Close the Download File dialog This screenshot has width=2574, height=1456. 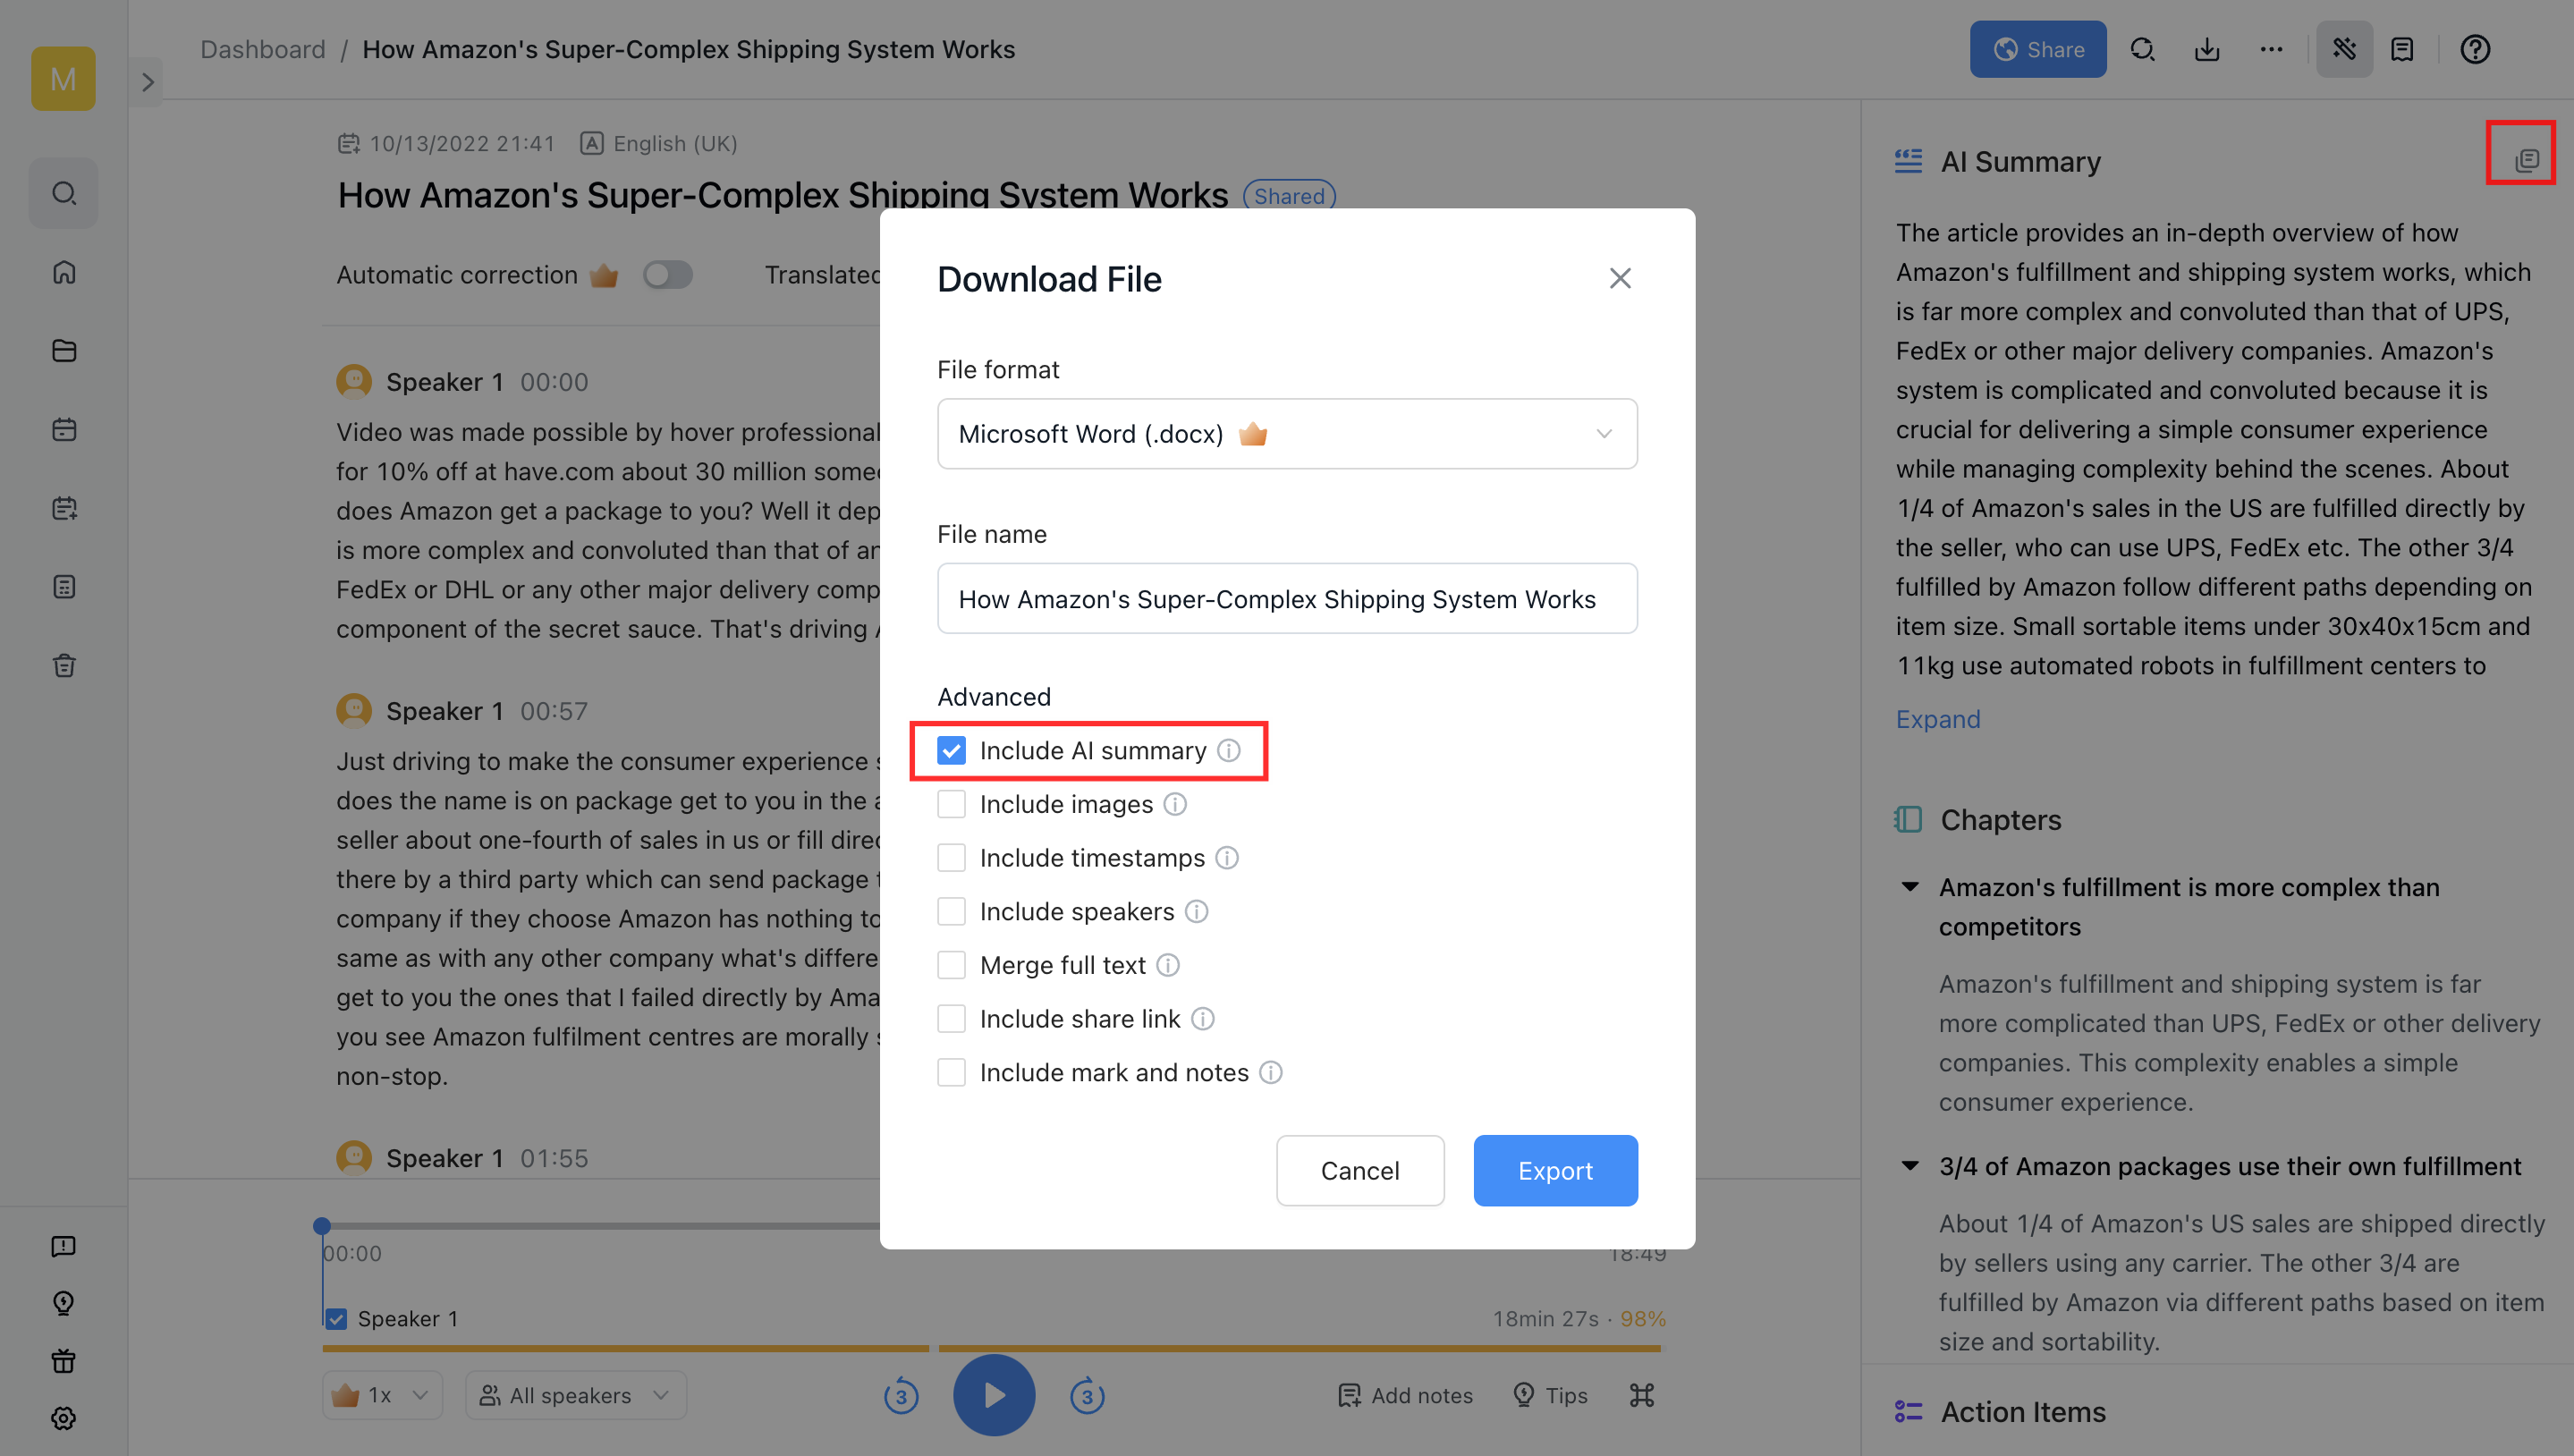1620,278
